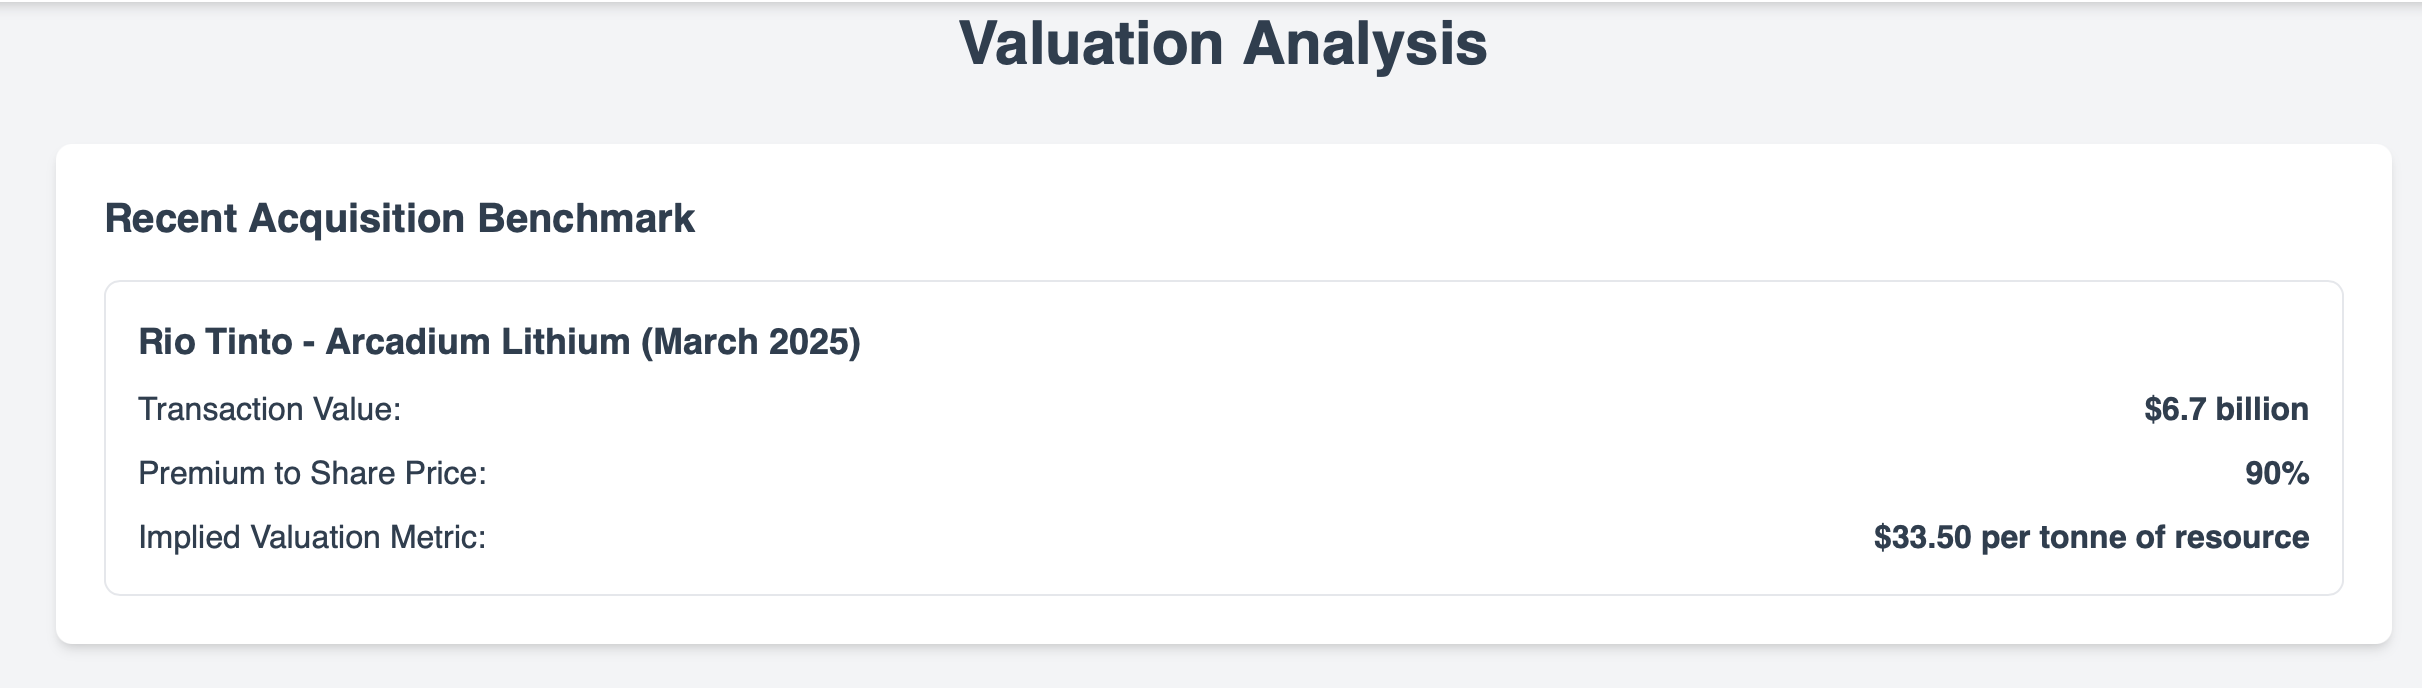Click the word Analysis in the page heading
The width and height of the screenshot is (2422, 688).
[x=1365, y=45]
